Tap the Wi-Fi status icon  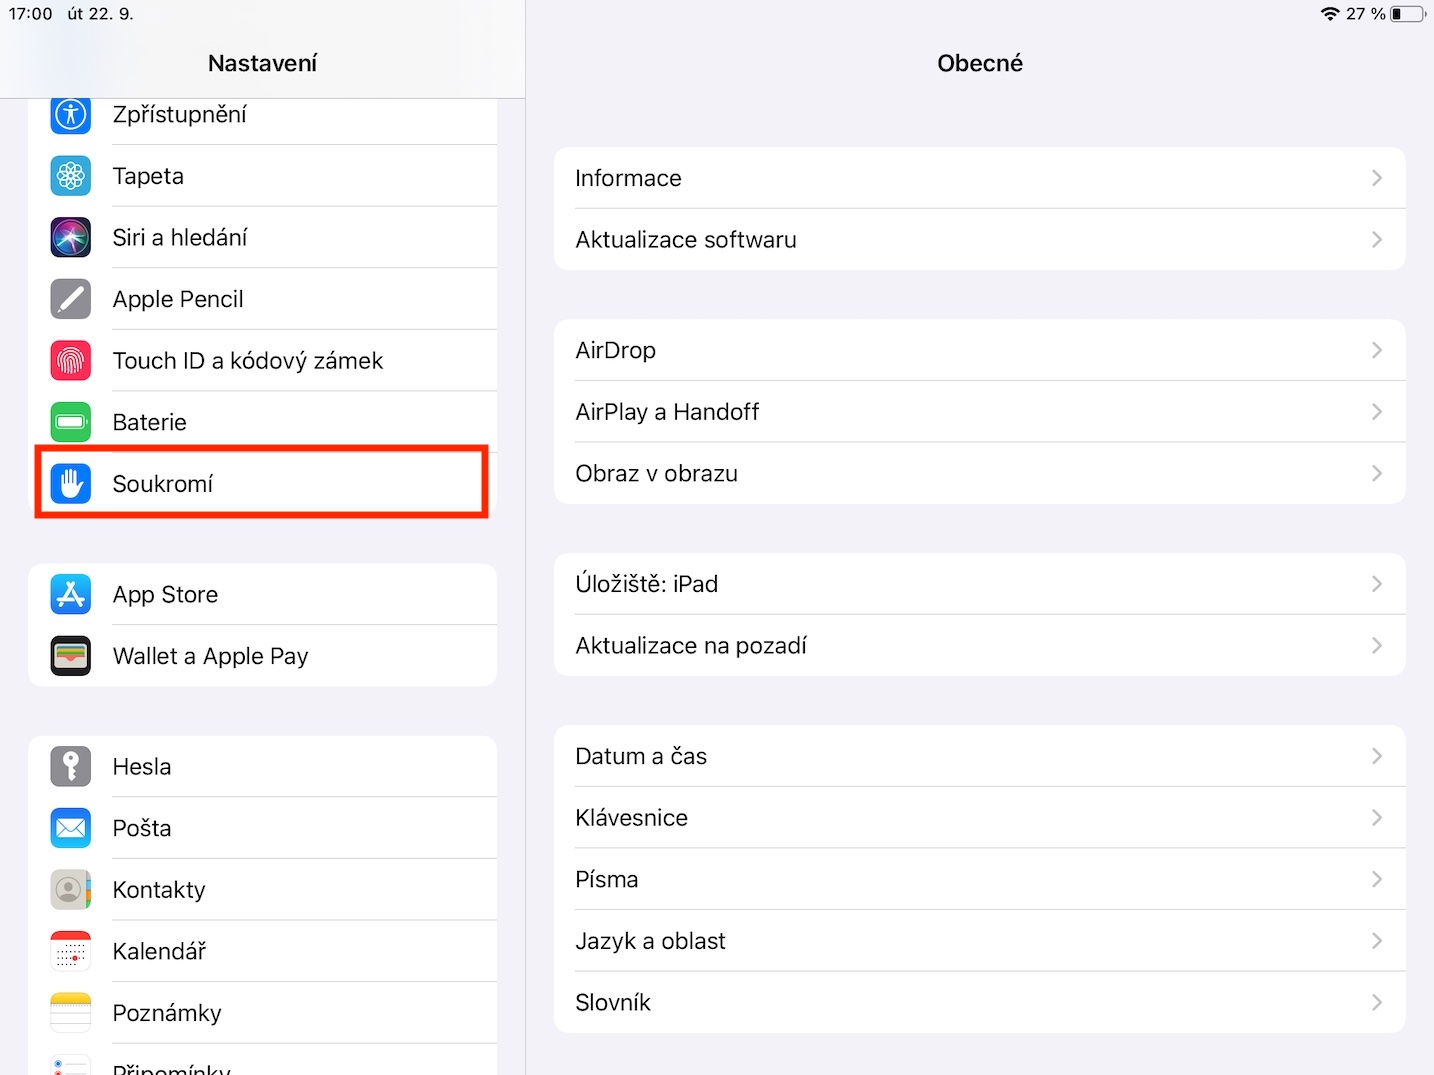[1329, 14]
